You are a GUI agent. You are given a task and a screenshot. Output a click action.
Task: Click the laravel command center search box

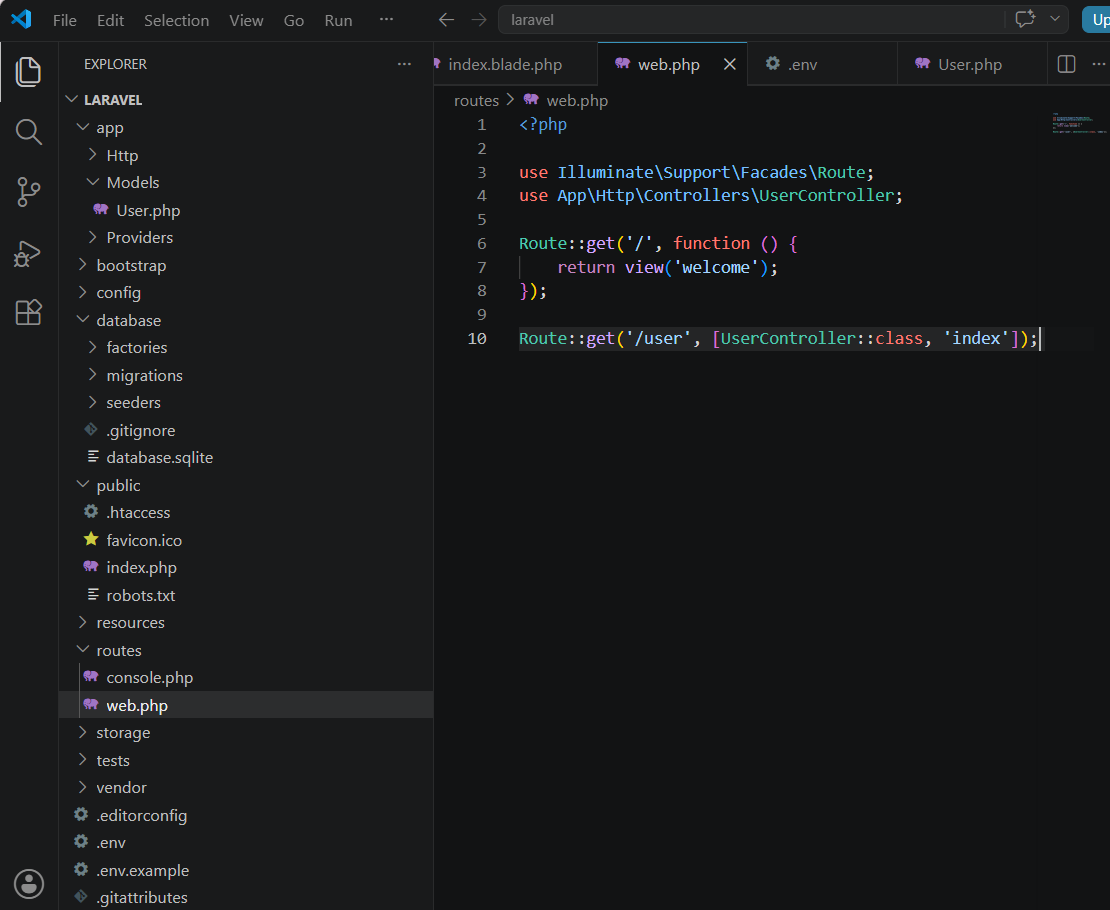[750, 20]
